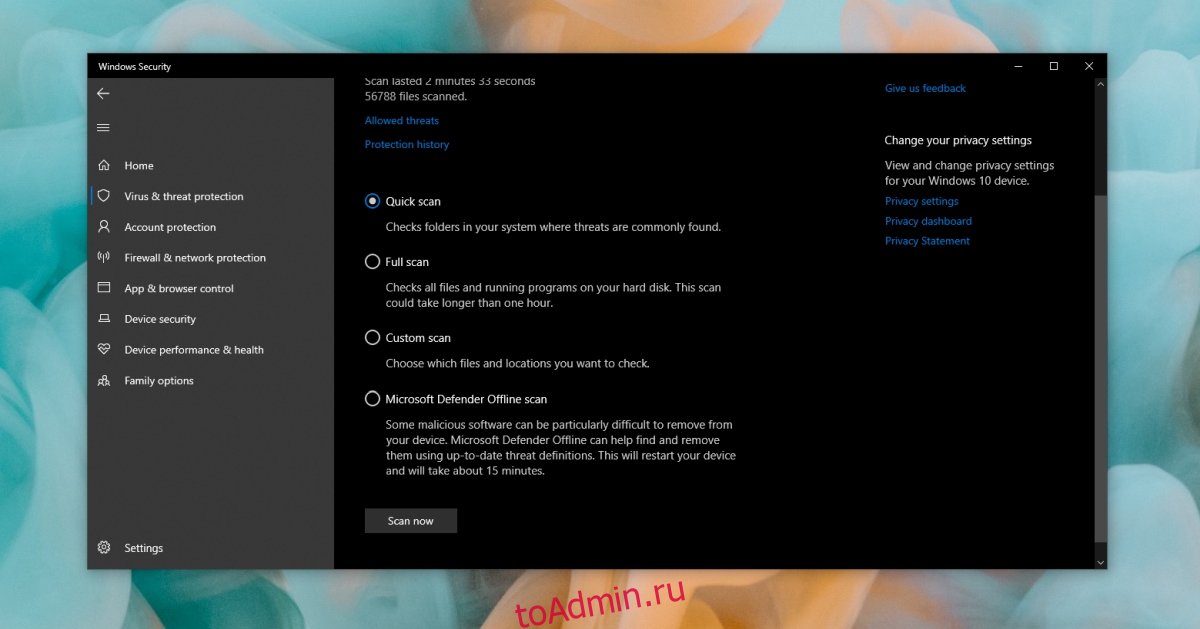Viewport: 1200px width, 629px height.
Task: Collapse the navigation pane with hamburger menu
Action: [x=103, y=128]
